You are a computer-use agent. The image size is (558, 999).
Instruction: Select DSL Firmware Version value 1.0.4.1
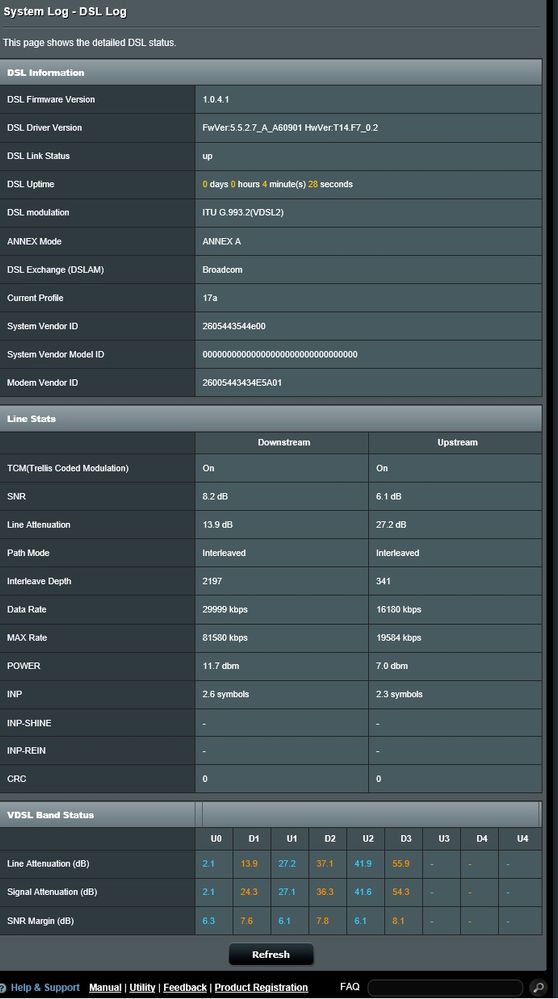tap(215, 99)
